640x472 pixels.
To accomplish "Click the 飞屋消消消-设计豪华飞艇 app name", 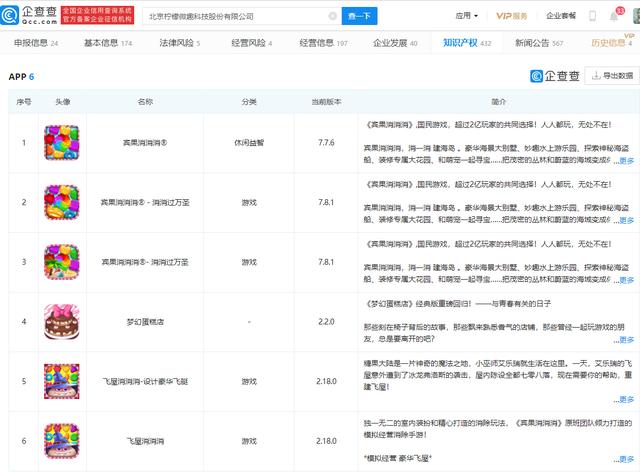I will point(145,381).
